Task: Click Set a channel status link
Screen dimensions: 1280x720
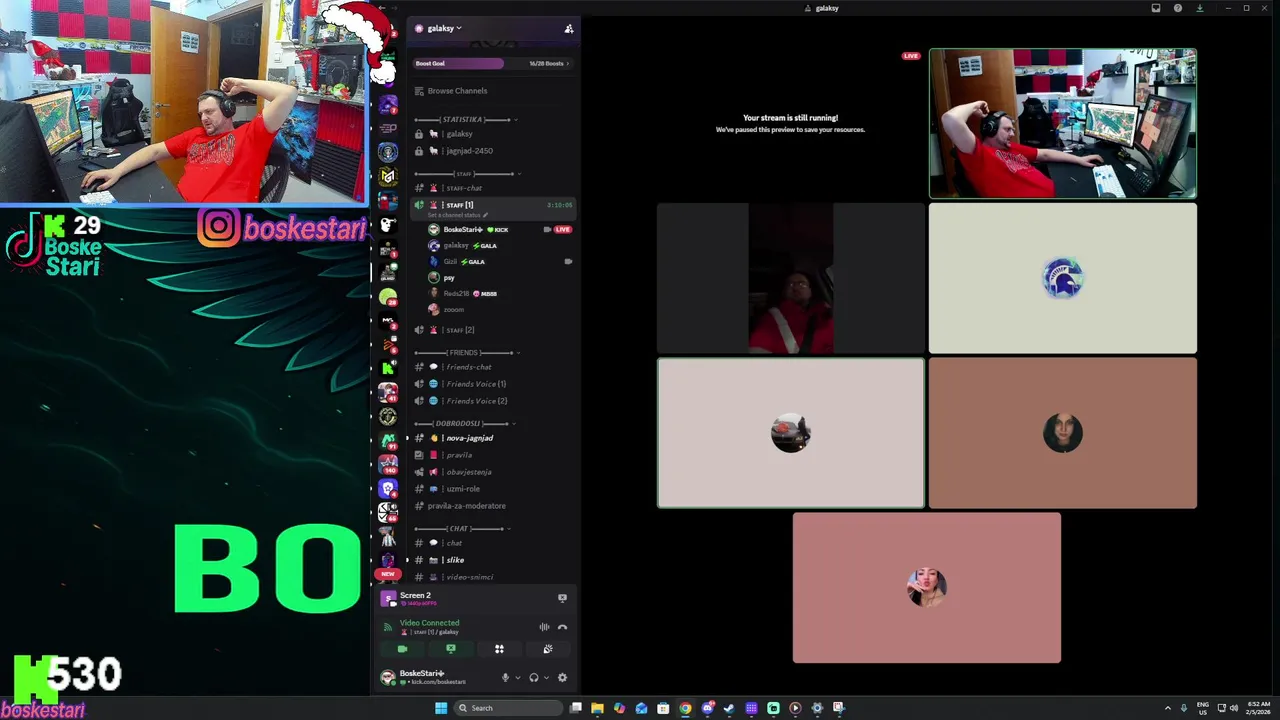Action: tap(457, 215)
